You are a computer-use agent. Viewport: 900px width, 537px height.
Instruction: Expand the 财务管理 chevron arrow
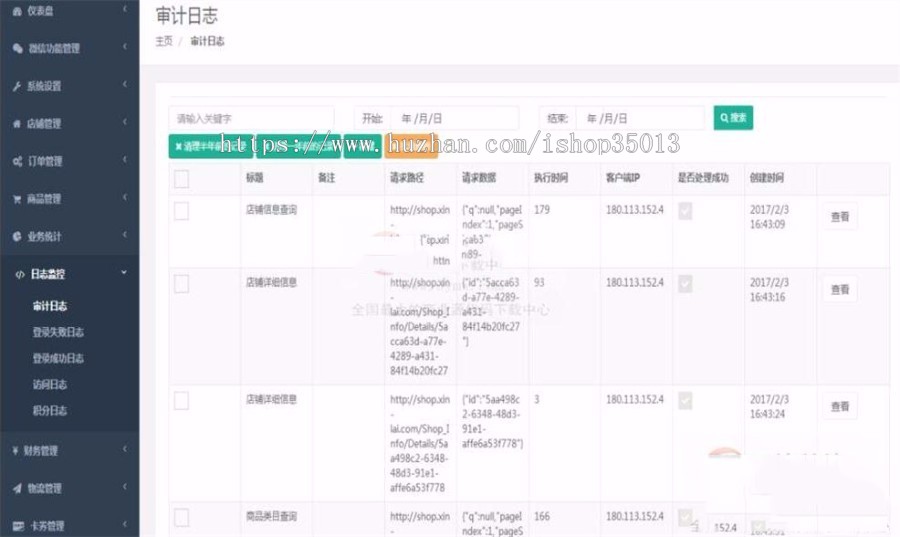(x=125, y=449)
